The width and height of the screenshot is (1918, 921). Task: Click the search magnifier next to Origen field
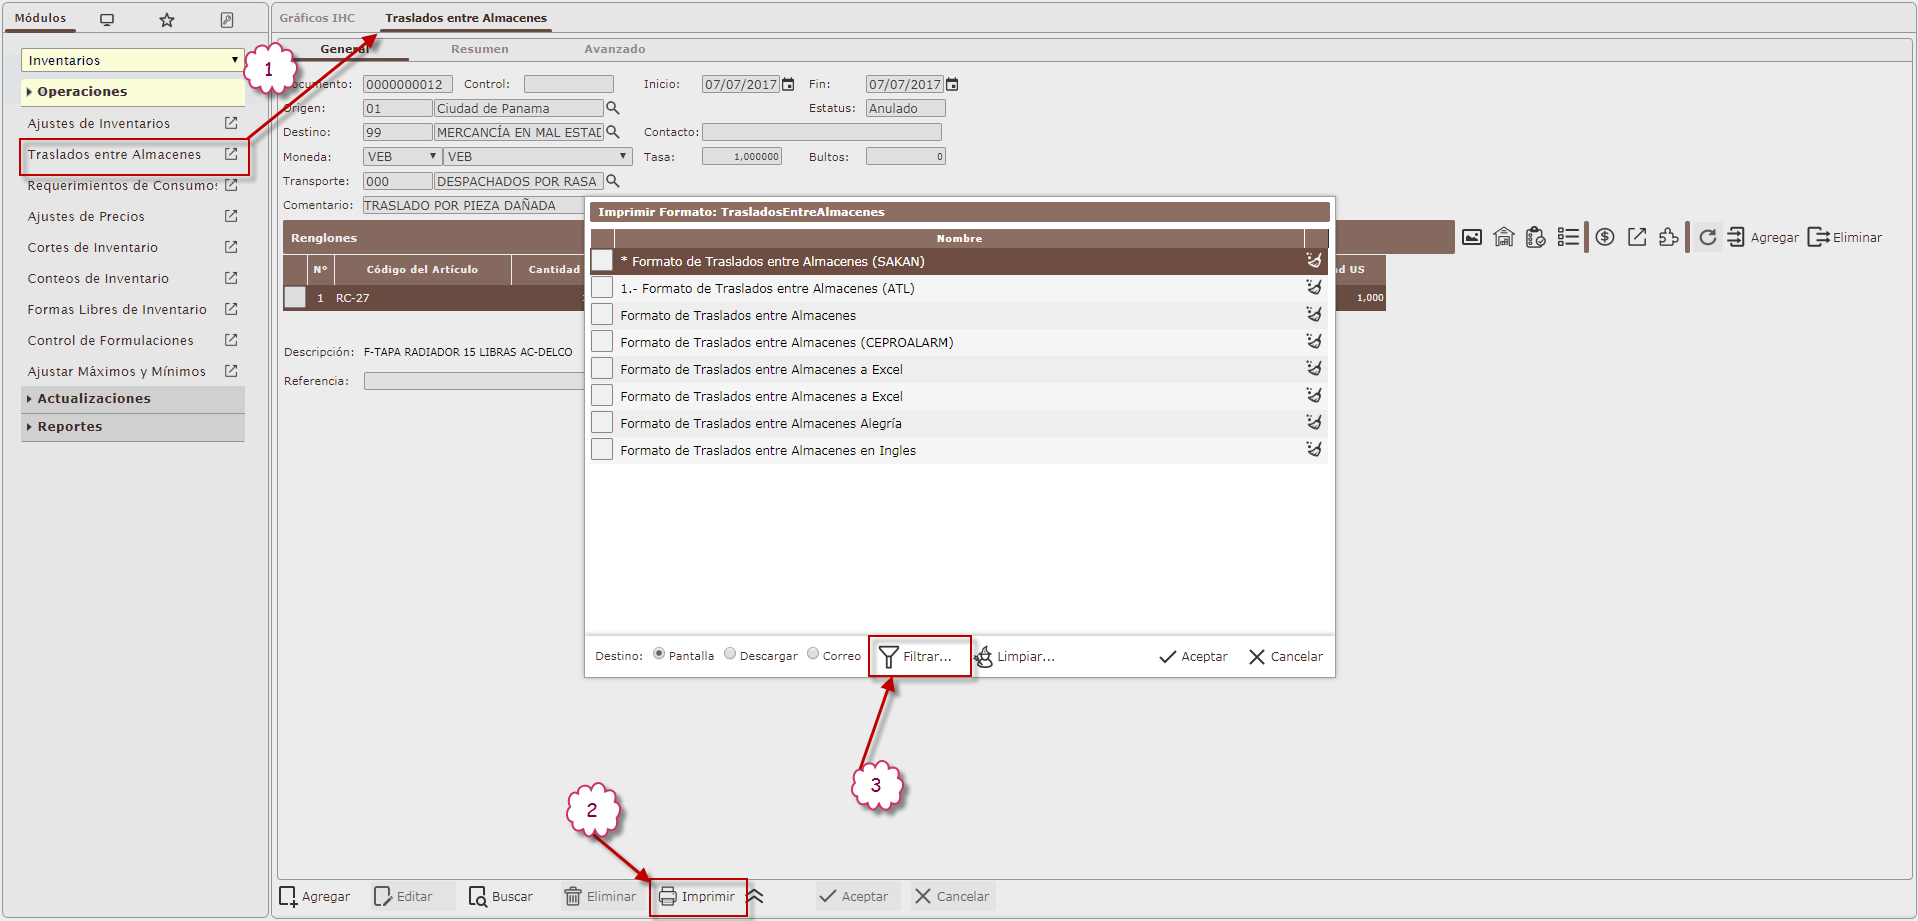613,108
